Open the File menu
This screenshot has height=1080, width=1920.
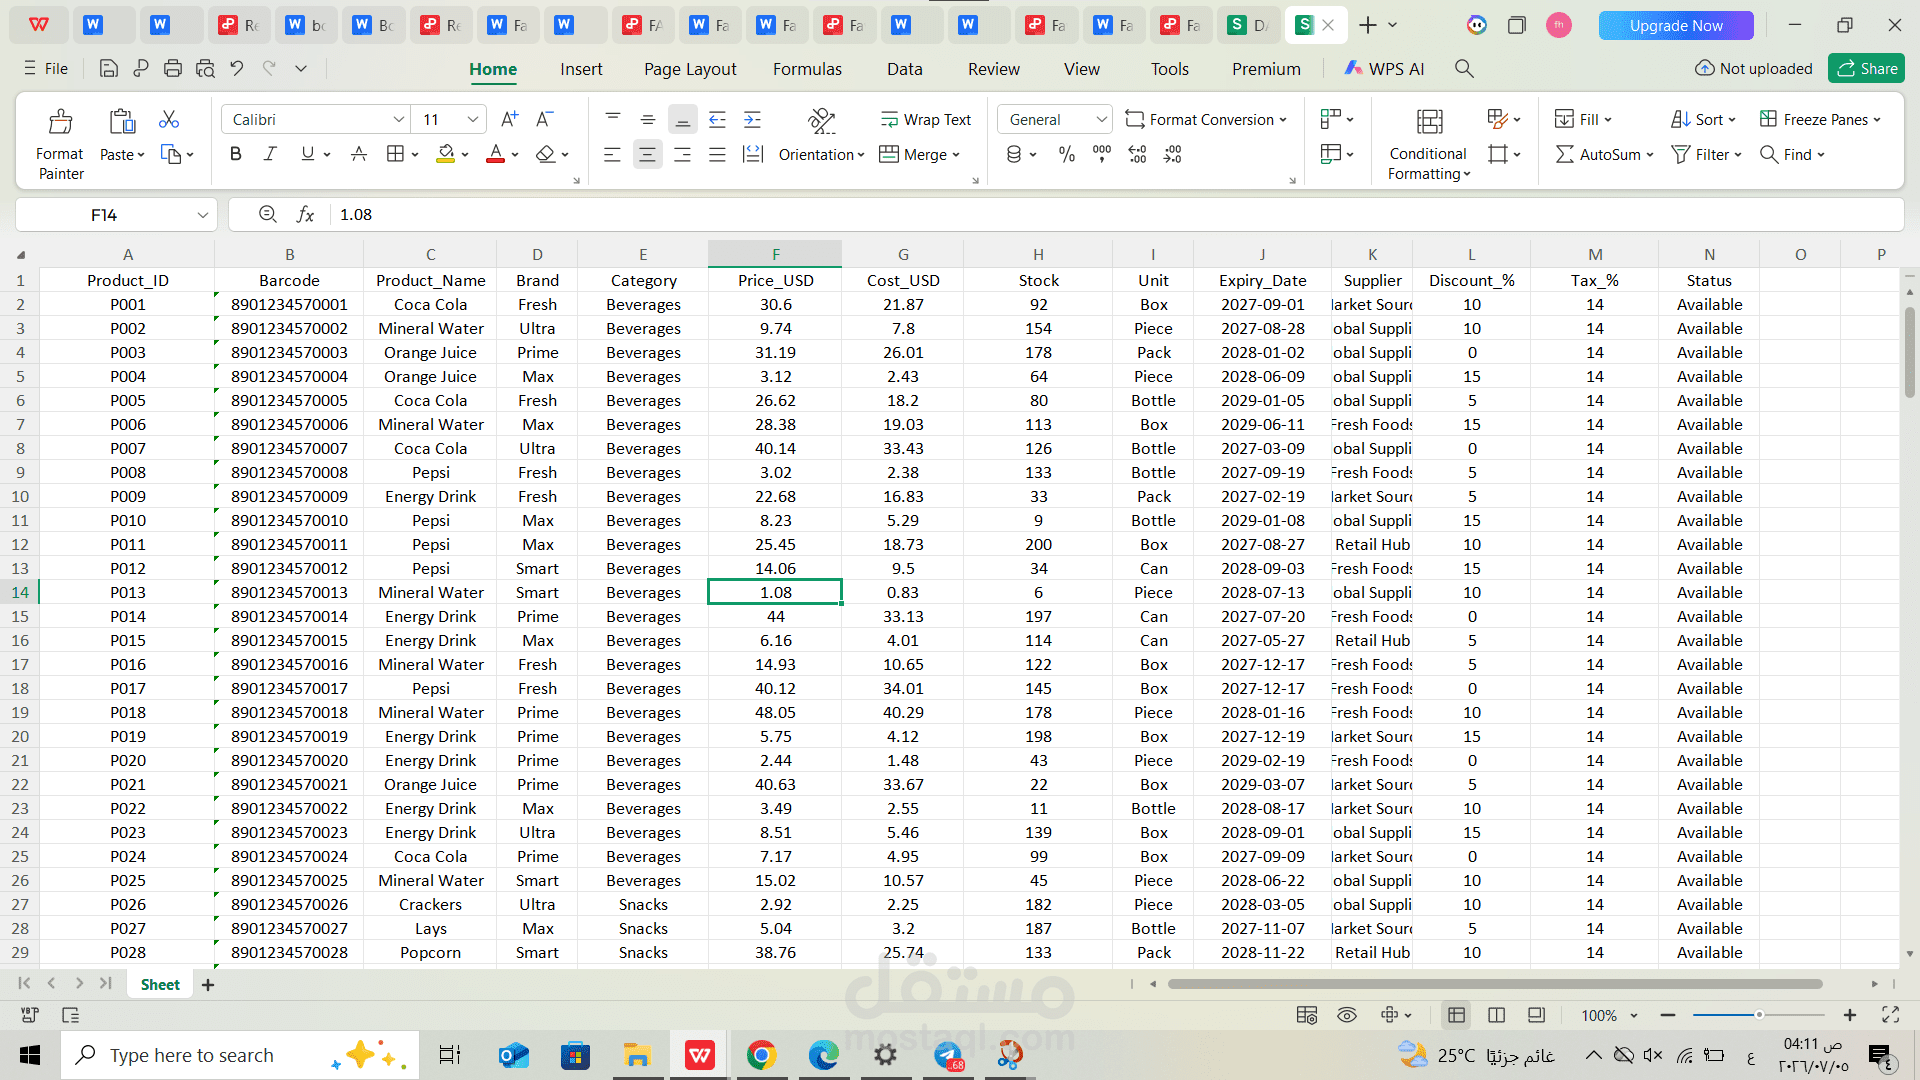point(46,69)
